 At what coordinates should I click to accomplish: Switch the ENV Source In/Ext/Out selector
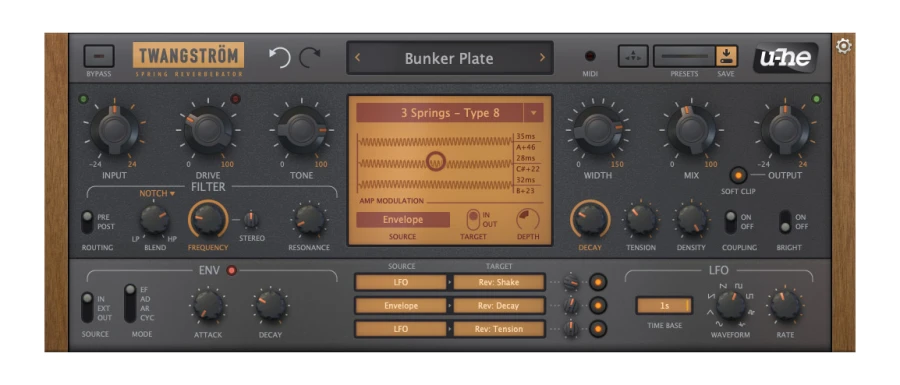87,308
